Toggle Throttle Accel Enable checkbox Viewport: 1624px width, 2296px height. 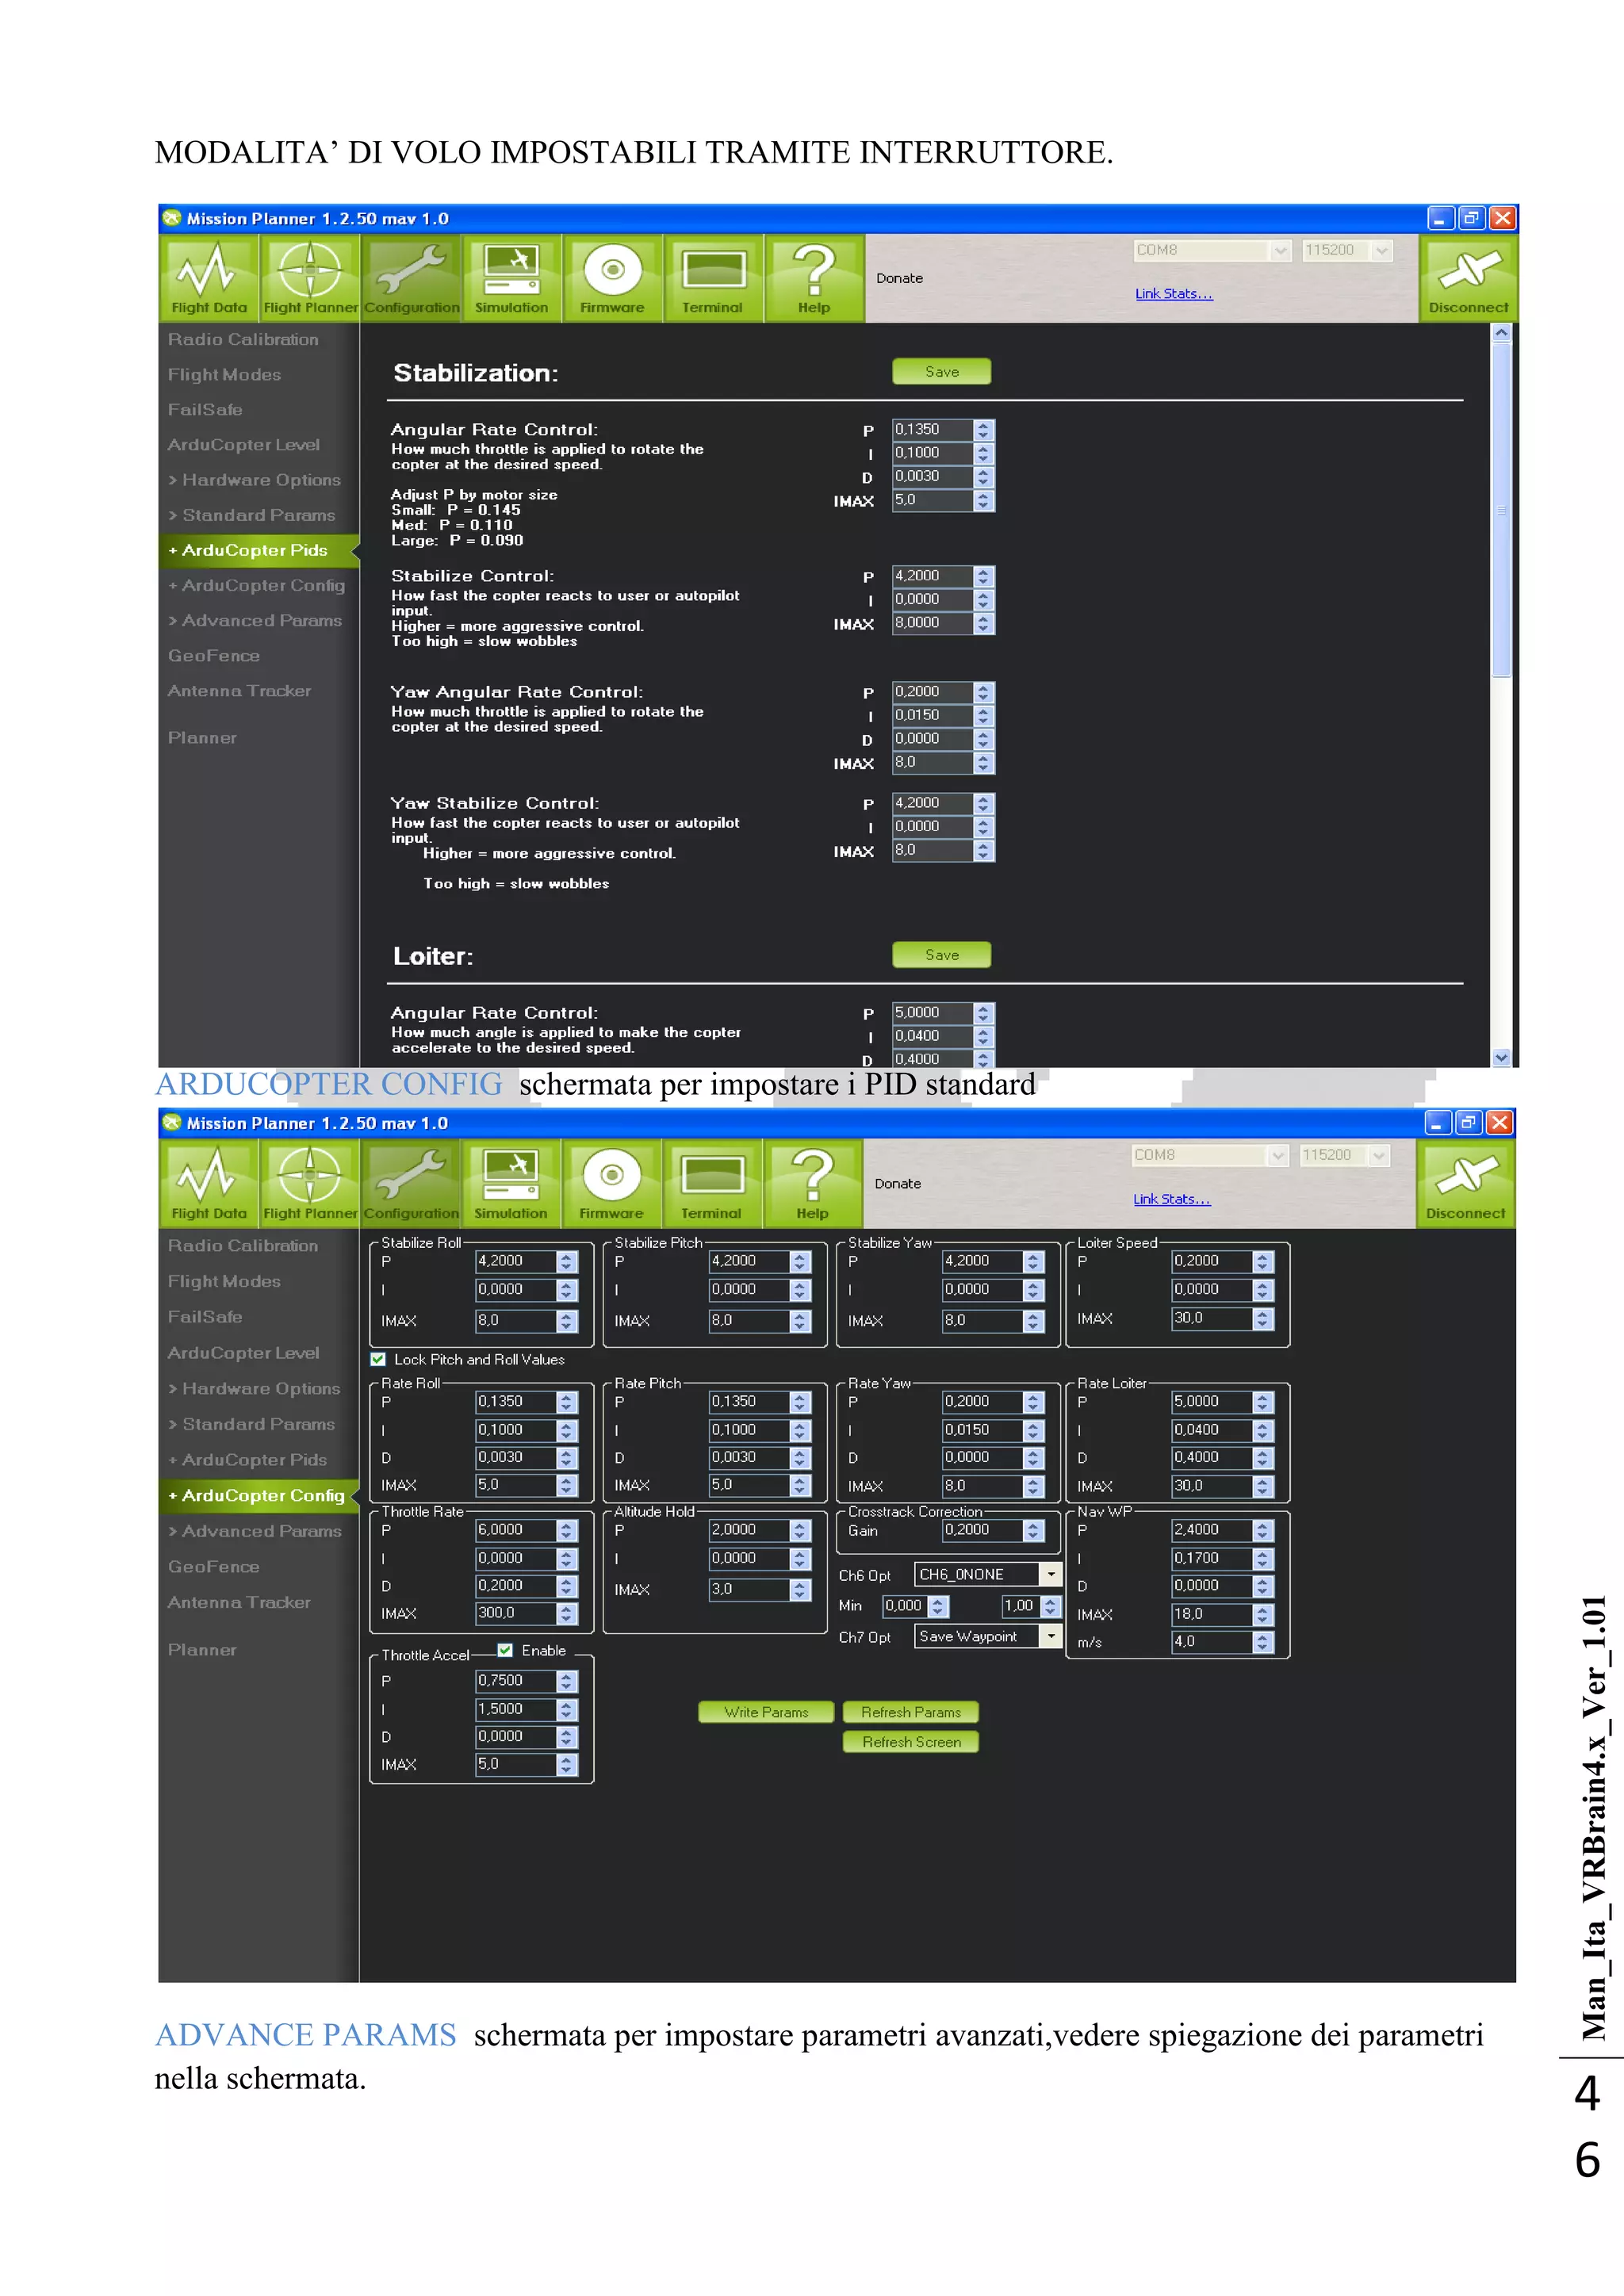[505, 1650]
